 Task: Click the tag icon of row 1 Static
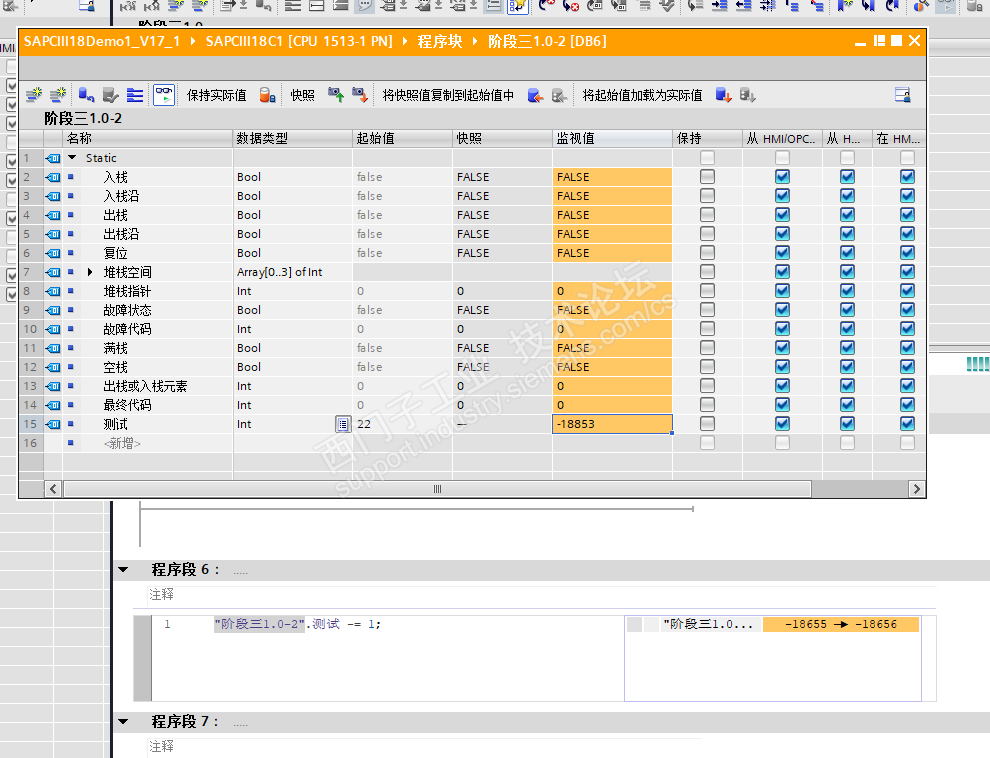(x=53, y=158)
